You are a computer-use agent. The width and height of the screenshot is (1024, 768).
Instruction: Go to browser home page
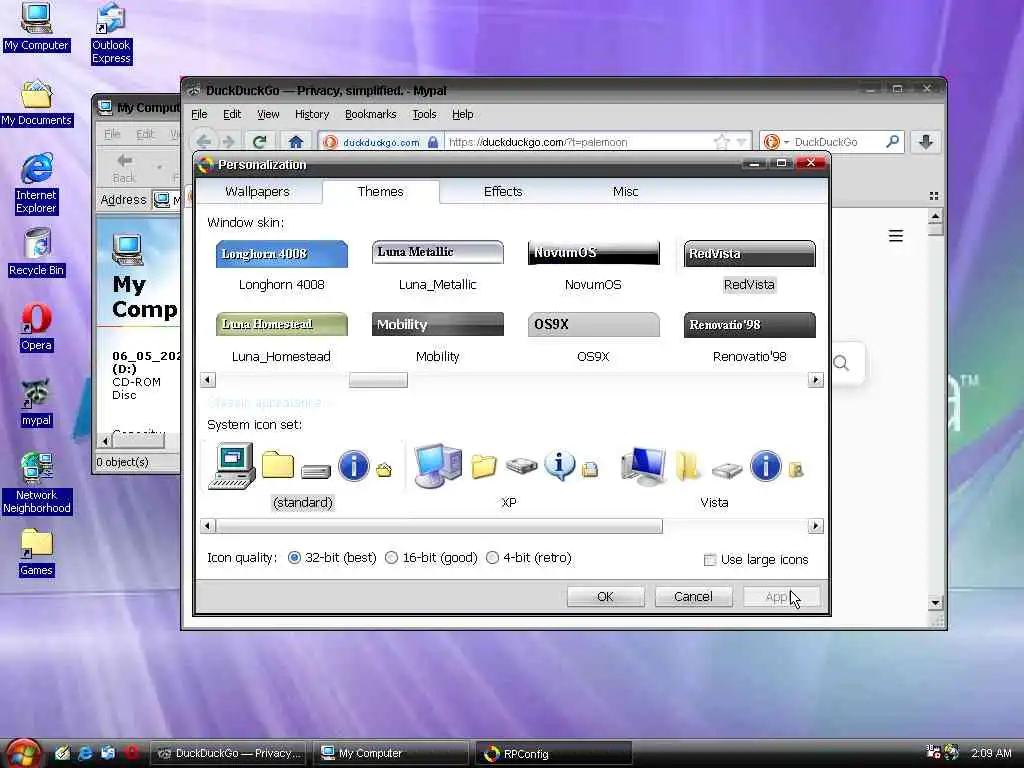click(x=296, y=142)
